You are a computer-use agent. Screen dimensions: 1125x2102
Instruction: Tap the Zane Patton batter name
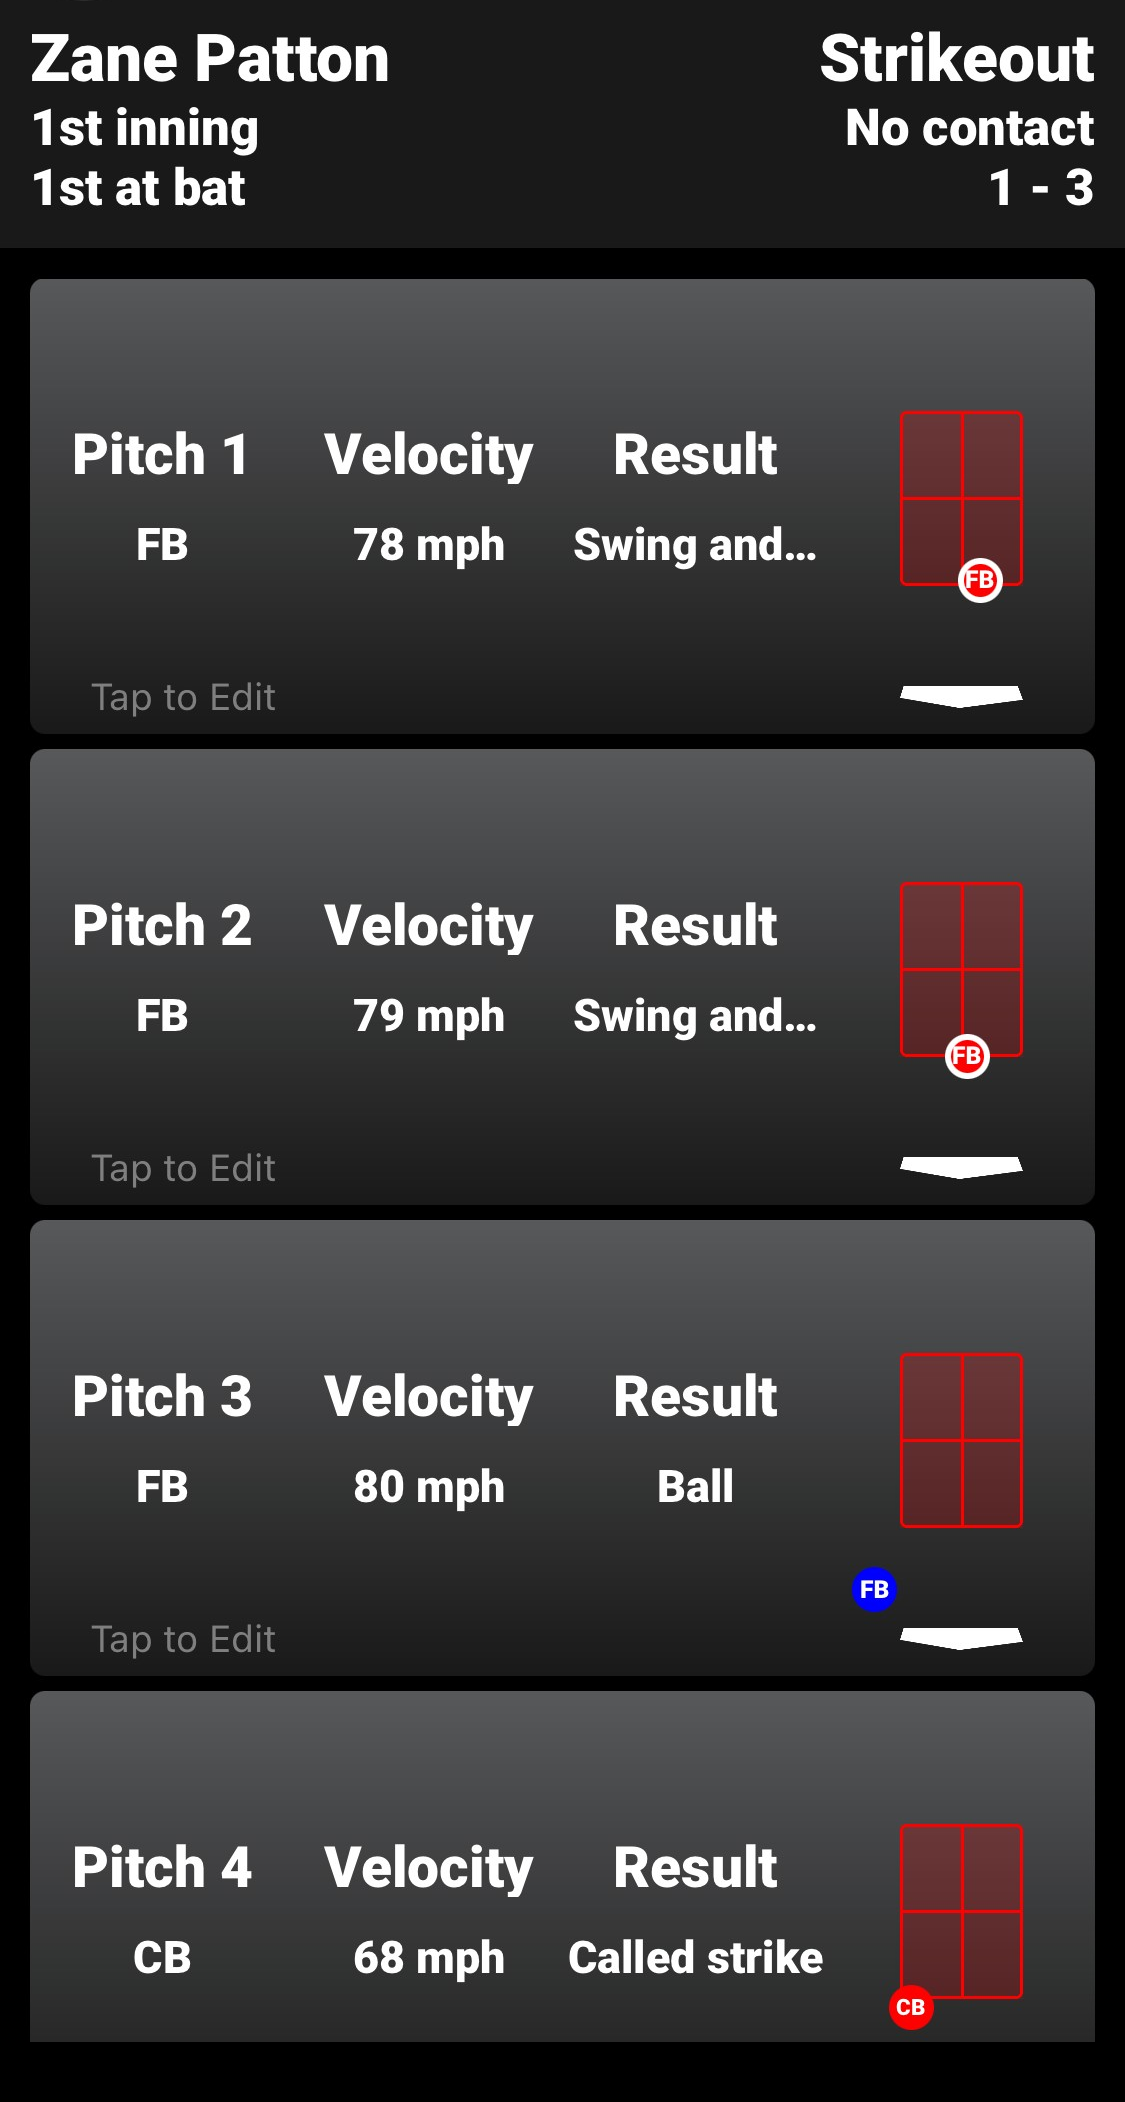(x=210, y=59)
